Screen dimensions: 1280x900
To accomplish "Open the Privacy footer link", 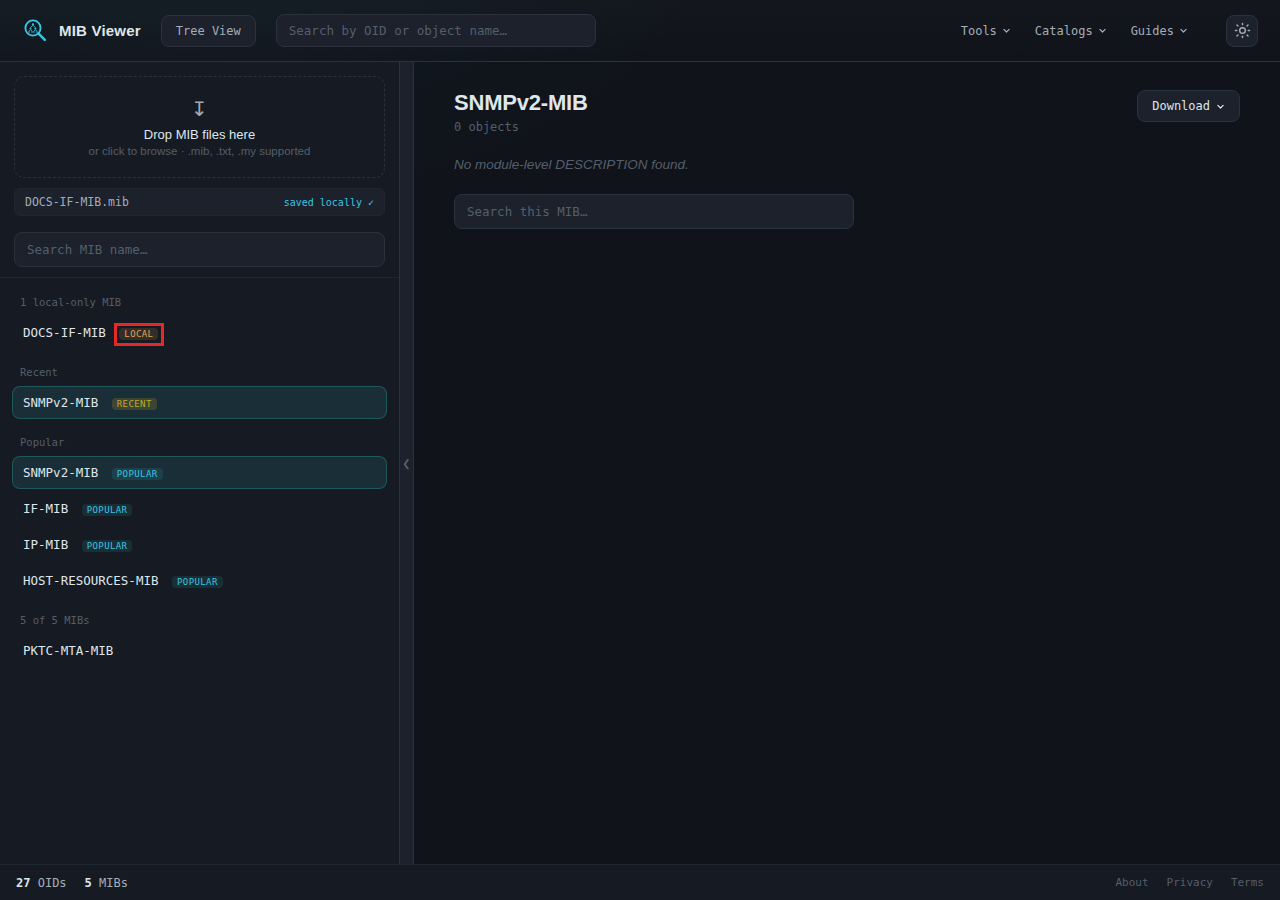I will [x=1189, y=882].
